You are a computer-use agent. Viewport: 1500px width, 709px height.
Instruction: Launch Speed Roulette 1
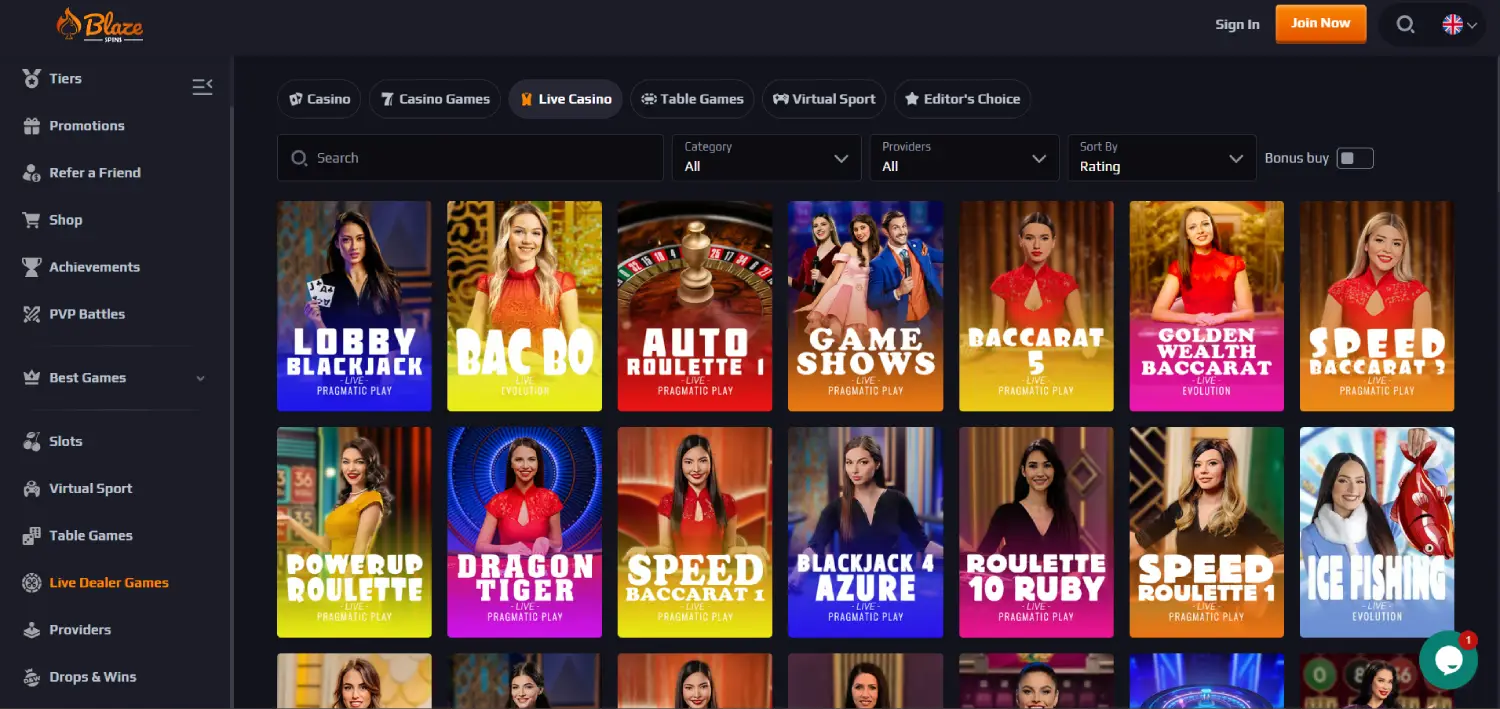(x=1207, y=532)
